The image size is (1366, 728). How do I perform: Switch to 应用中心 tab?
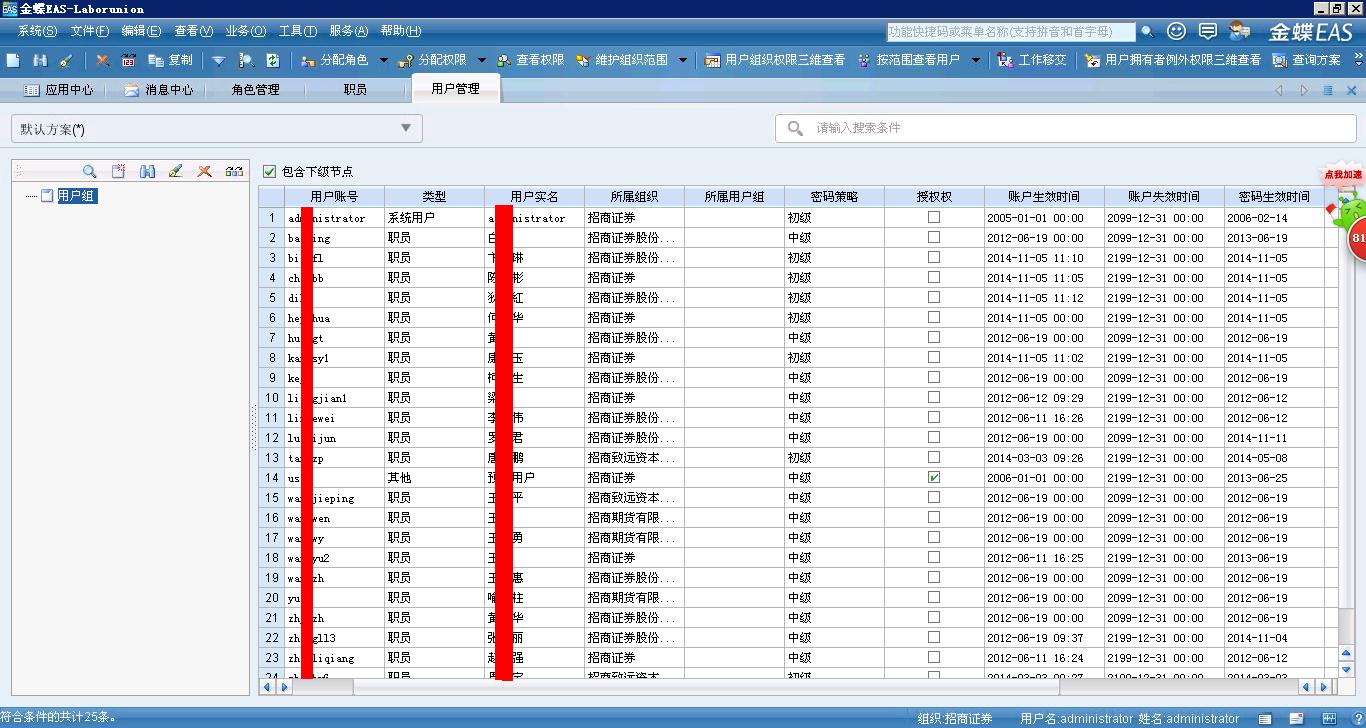(58, 90)
